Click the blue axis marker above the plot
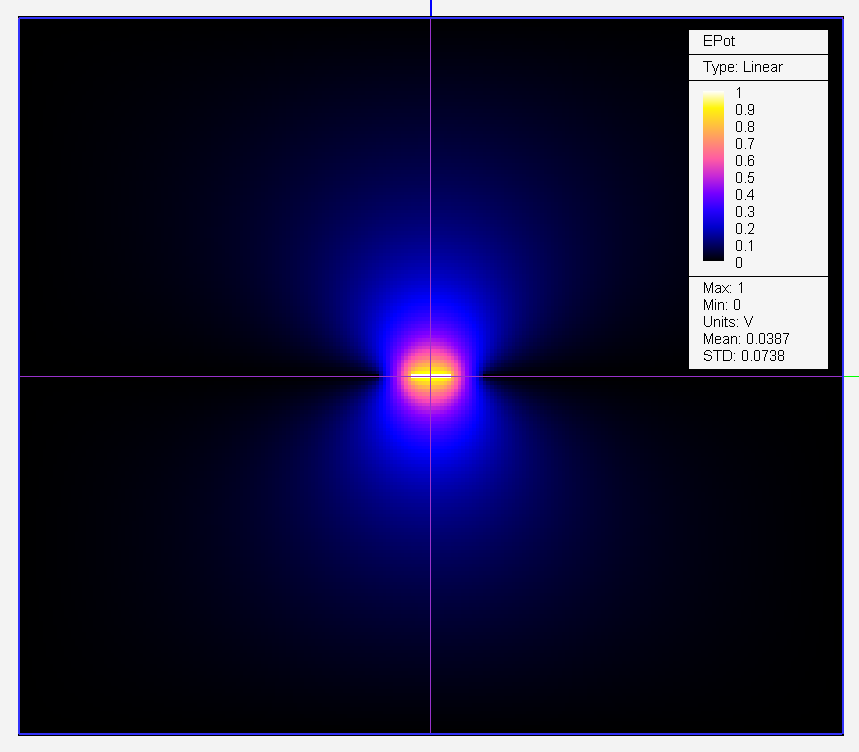Screen dimensions: 859x752 431,7
